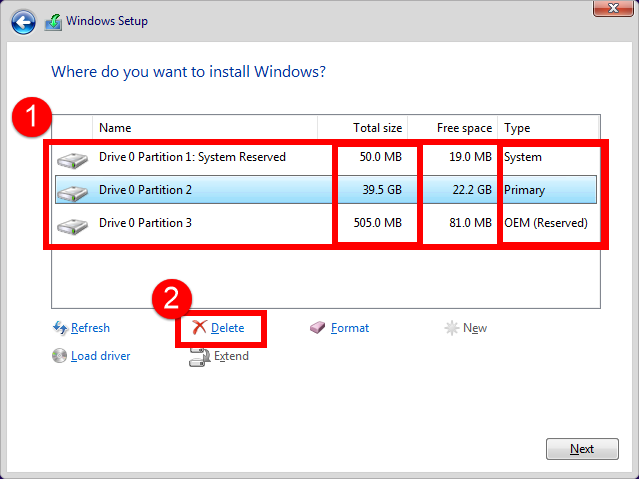Viewport: 639px width, 479px height.
Task: Click the Format eraser icon
Action: (x=318, y=328)
